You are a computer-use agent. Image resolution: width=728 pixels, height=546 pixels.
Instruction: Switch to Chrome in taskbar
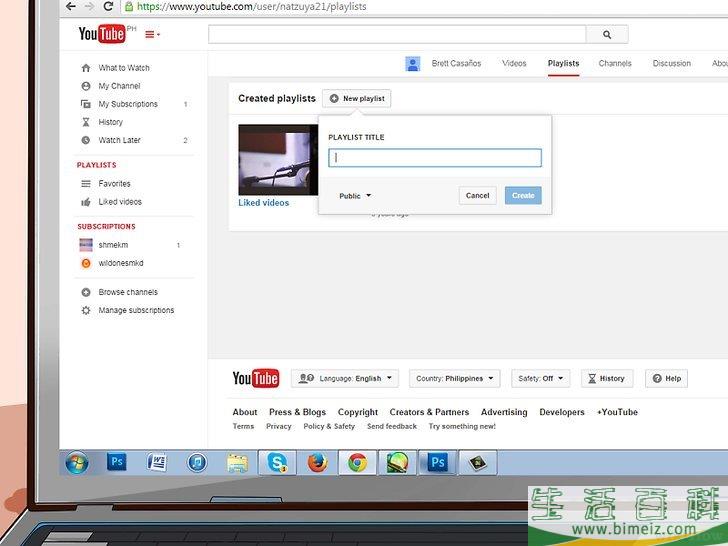point(358,463)
